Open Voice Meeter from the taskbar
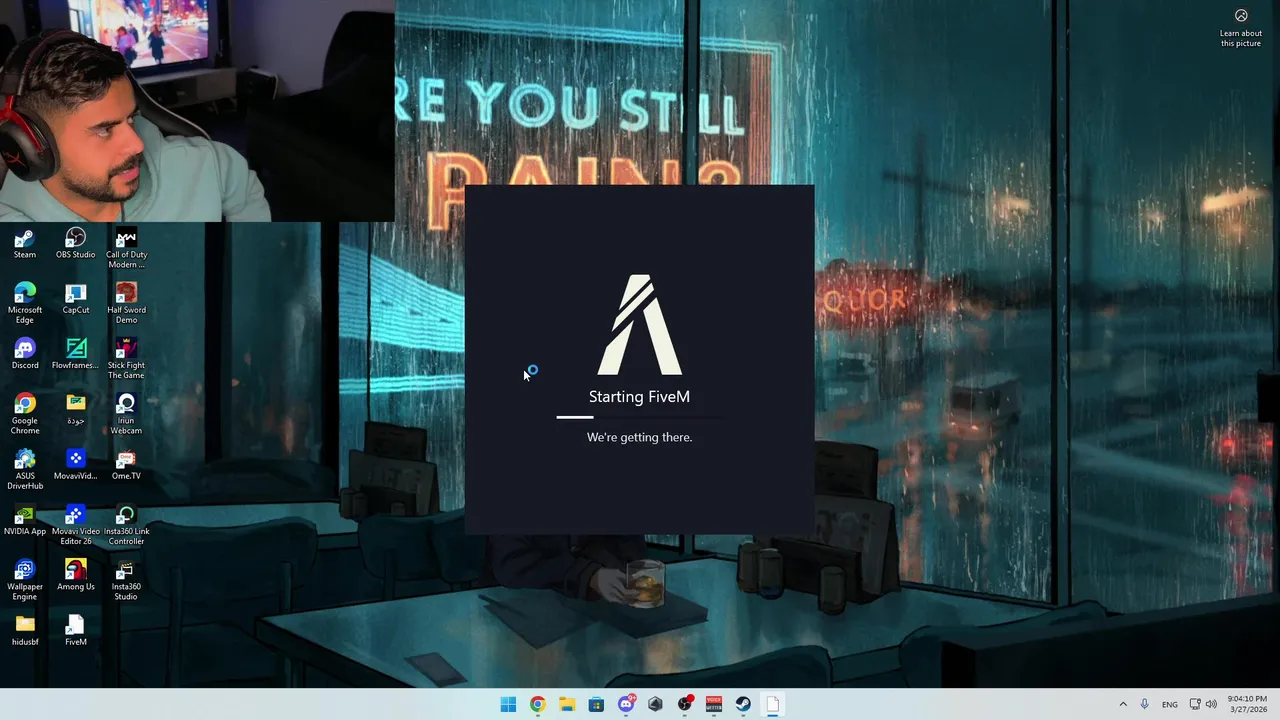Screen dimensions: 1280x720 pos(714,704)
